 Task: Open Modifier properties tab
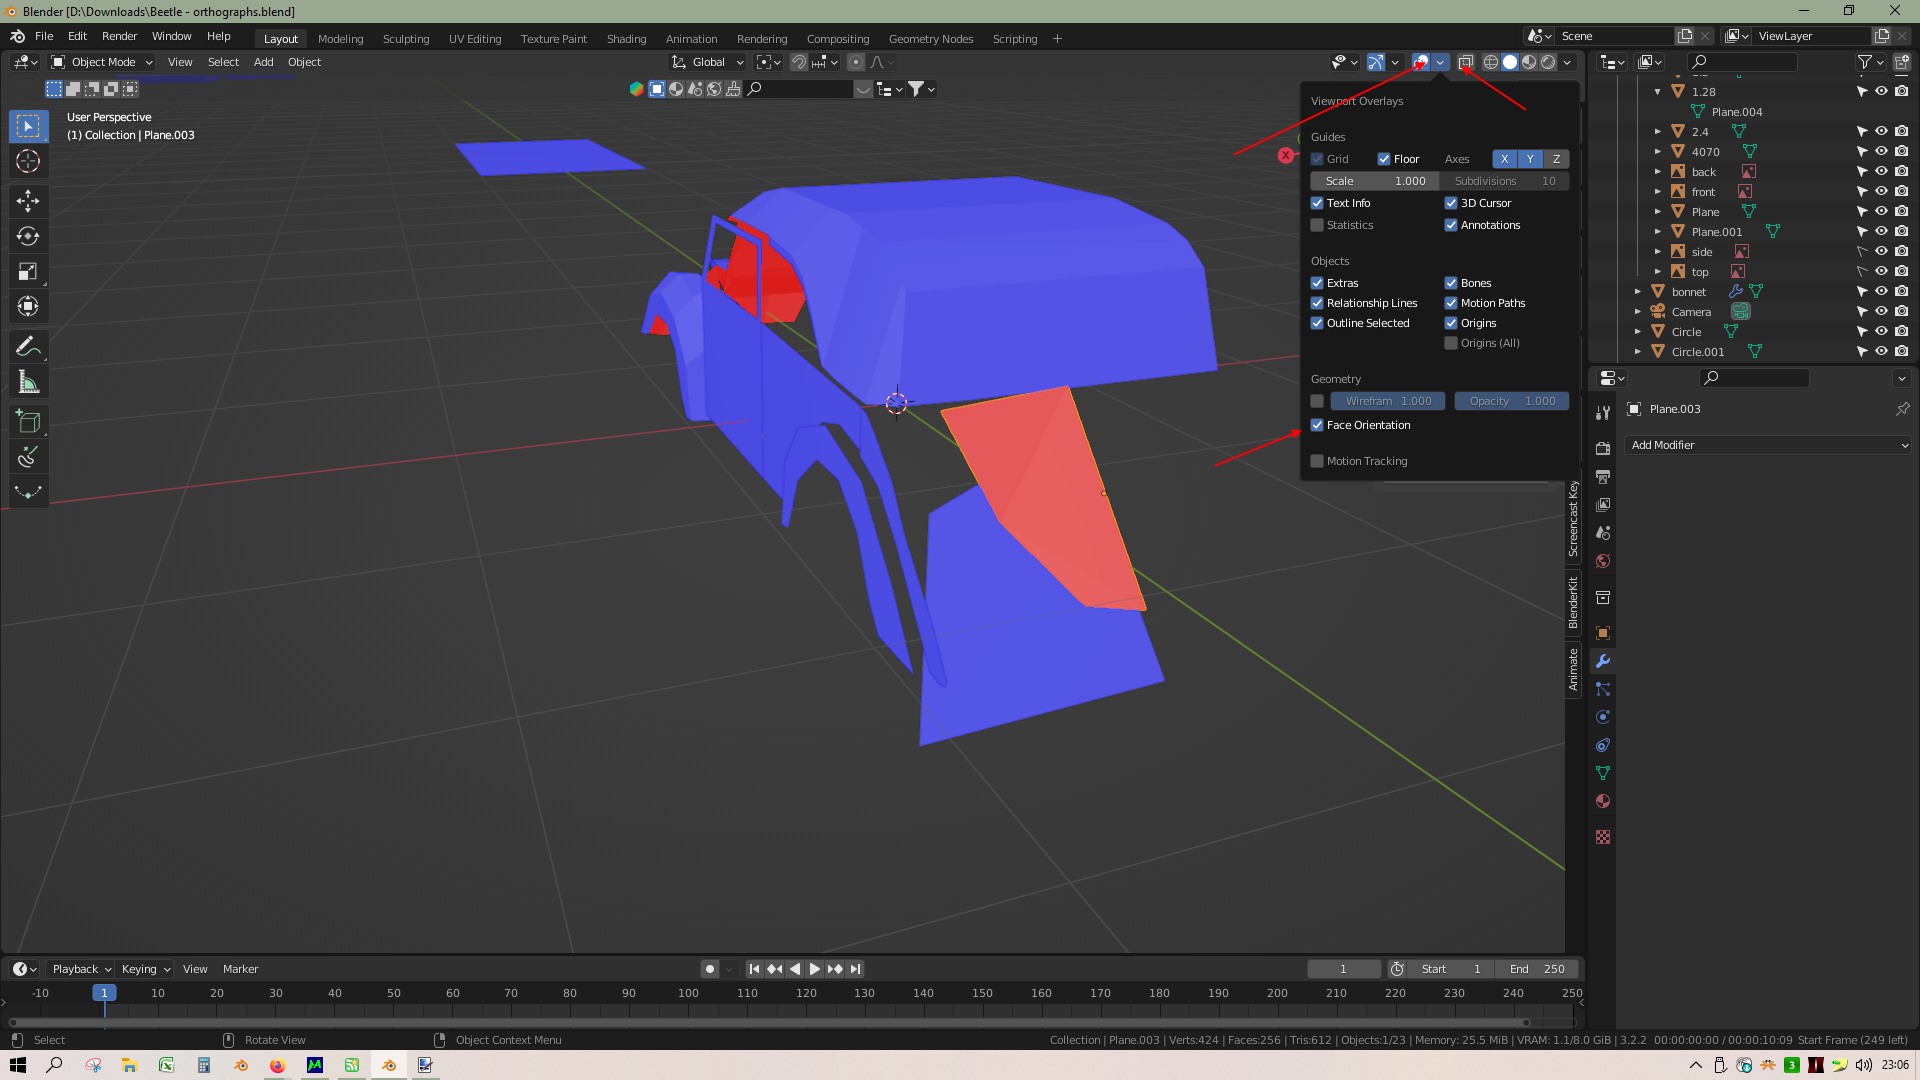click(x=1603, y=661)
